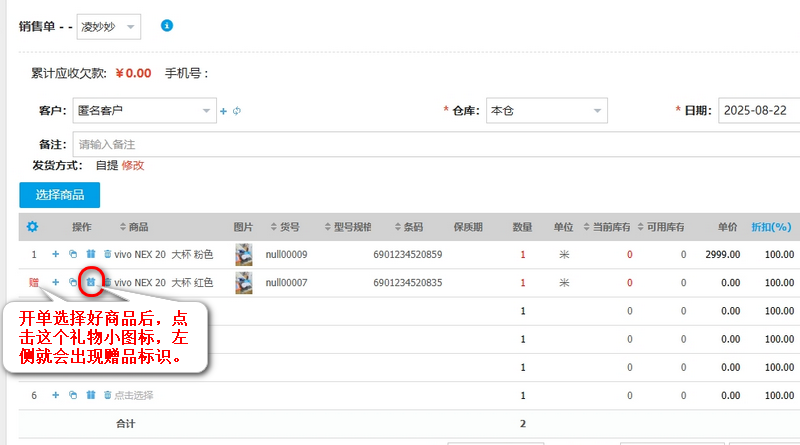The width and height of the screenshot is (800, 445).
Task: Click the 赠 gift marker on 红色 row
Action: 34,282
